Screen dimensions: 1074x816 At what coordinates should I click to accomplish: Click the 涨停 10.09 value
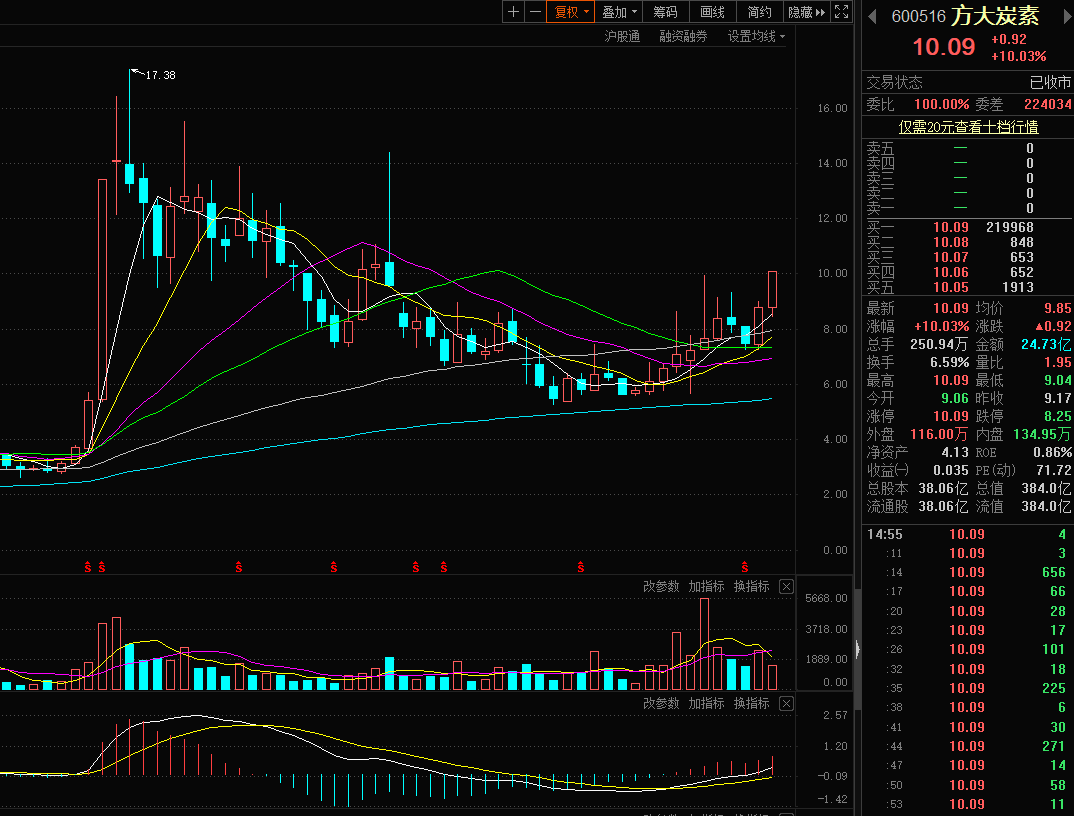coord(951,417)
